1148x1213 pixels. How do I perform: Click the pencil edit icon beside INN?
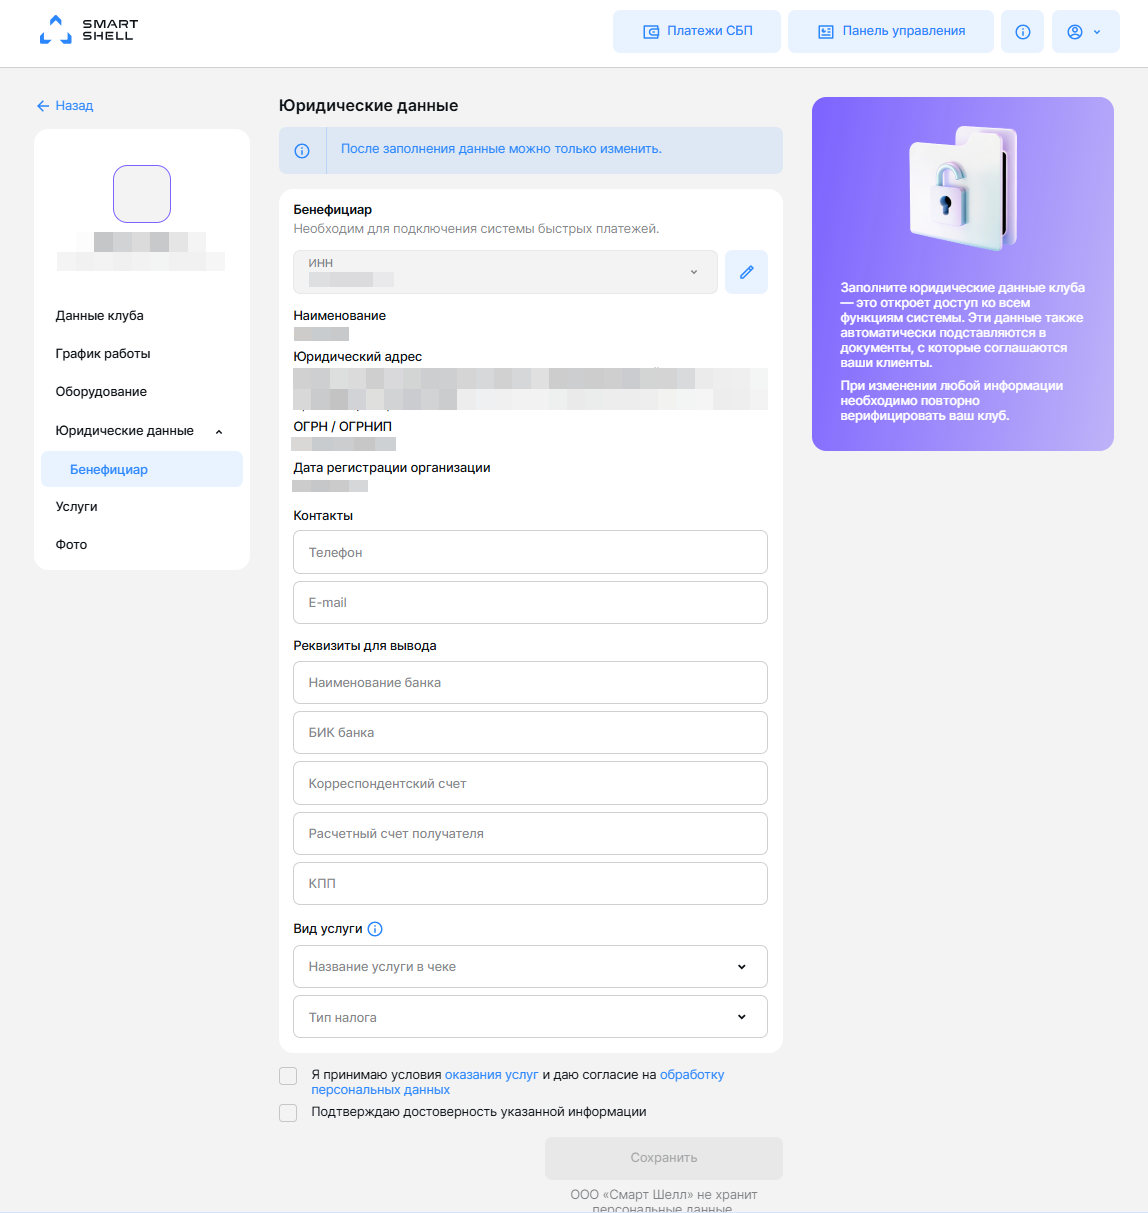click(746, 272)
